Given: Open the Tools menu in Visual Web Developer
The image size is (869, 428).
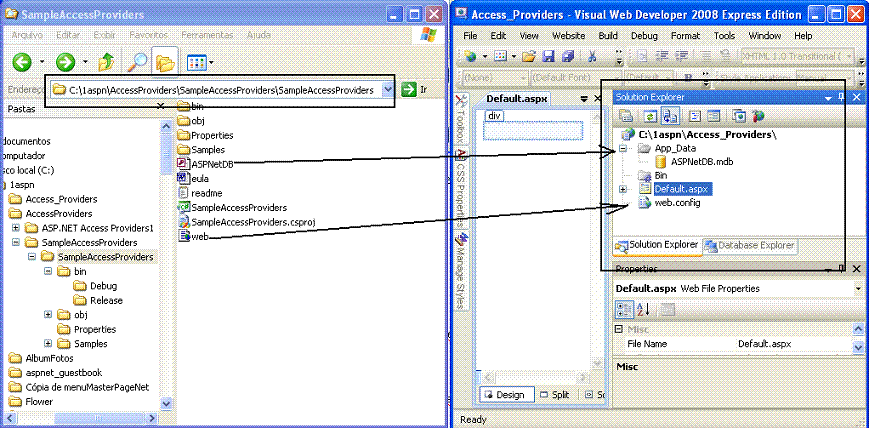Looking at the screenshot, I should click(724, 35).
